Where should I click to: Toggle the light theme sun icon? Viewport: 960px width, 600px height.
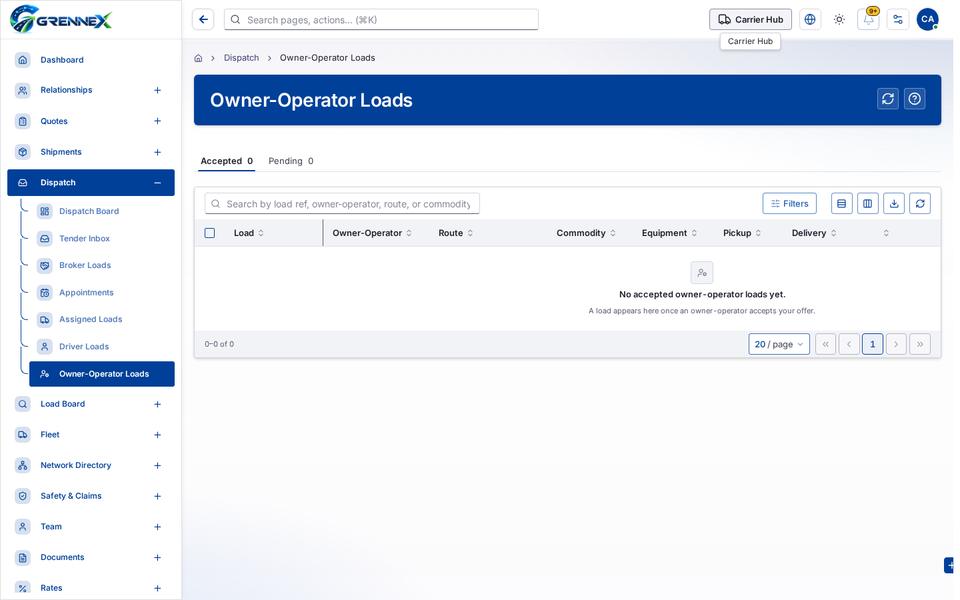(x=839, y=20)
